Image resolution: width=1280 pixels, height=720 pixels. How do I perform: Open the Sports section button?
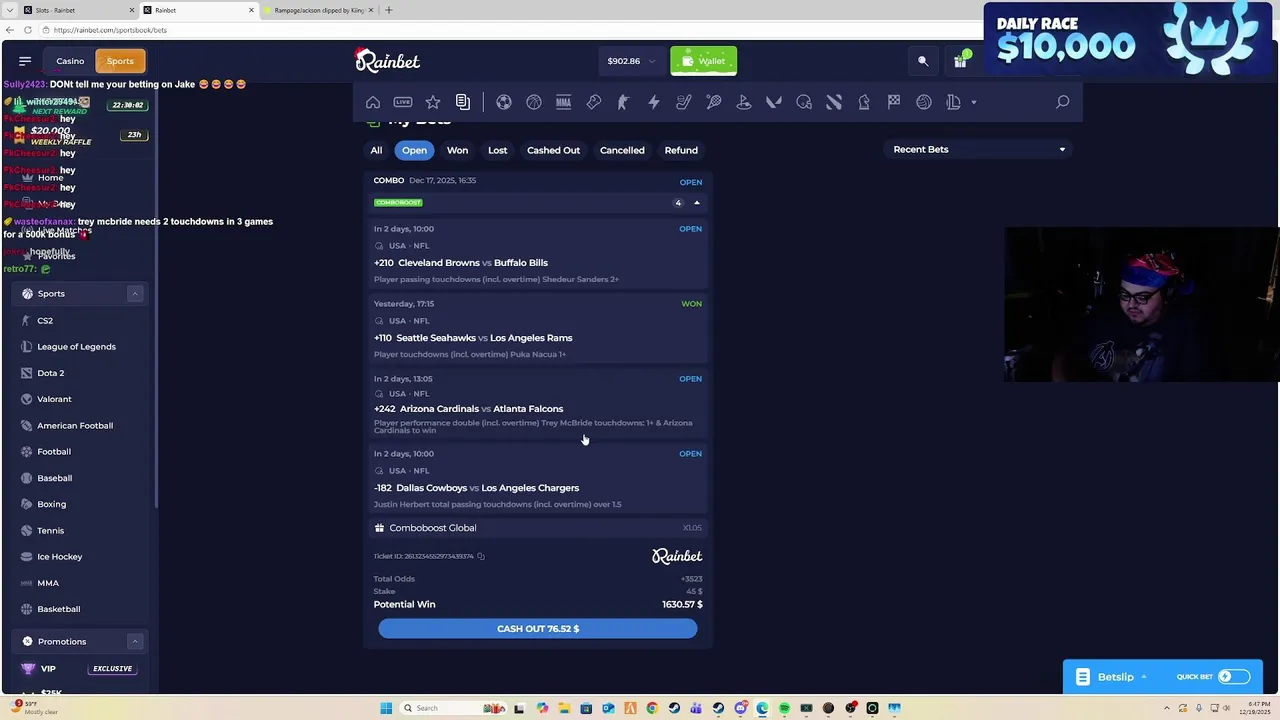120,61
